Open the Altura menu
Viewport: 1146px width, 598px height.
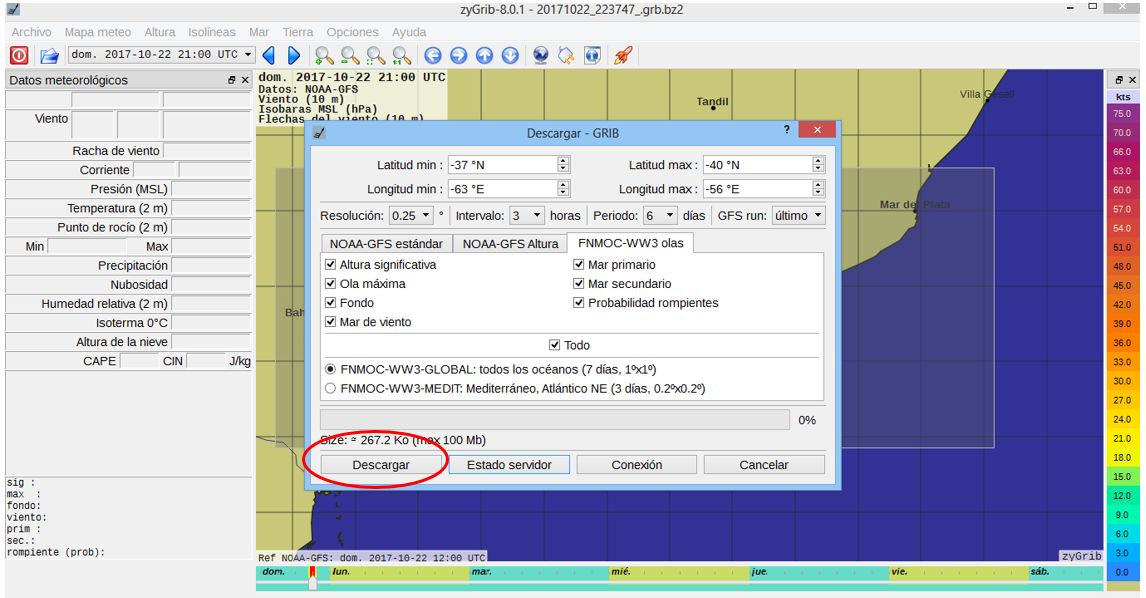(x=159, y=32)
